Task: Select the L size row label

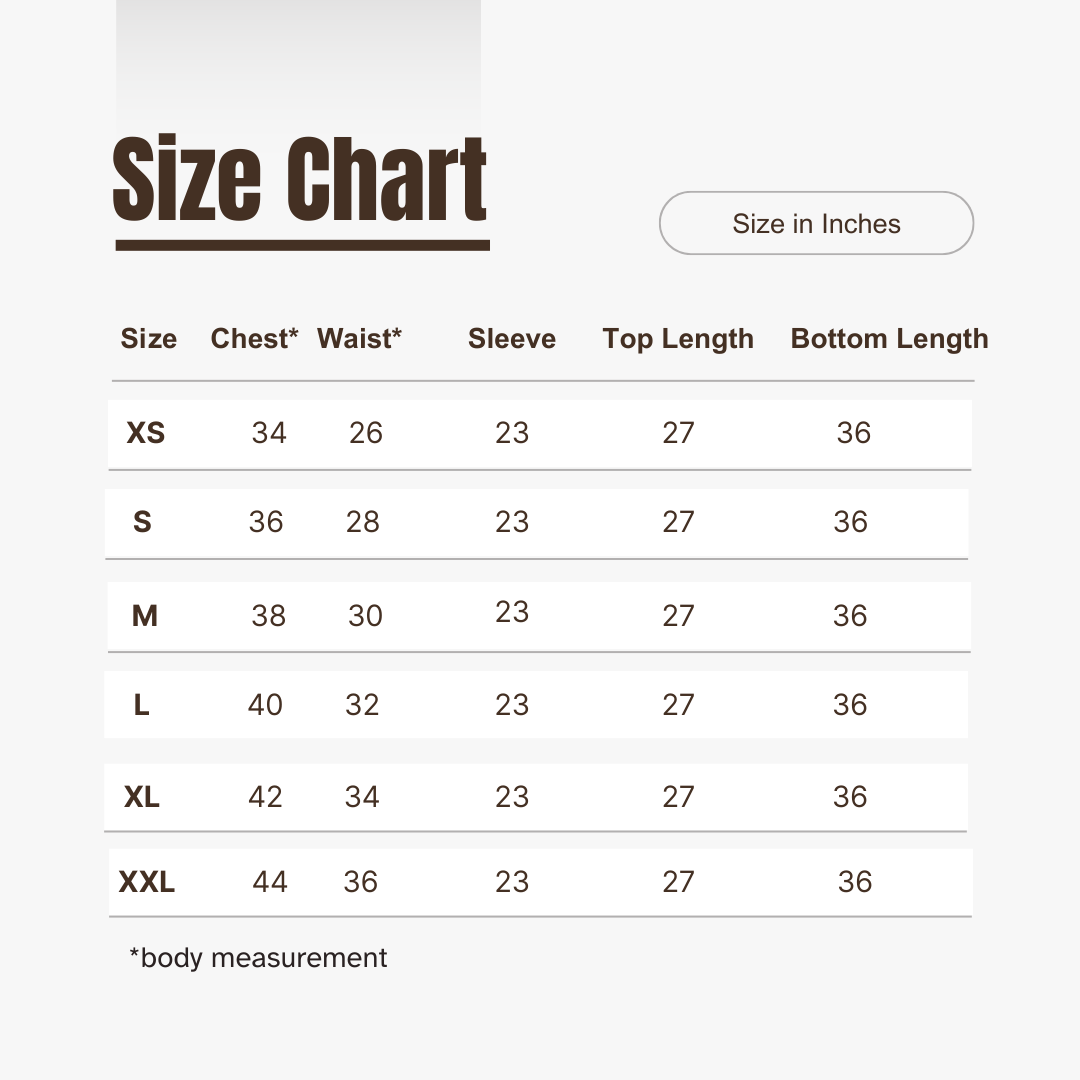Action: (x=141, y=705)
